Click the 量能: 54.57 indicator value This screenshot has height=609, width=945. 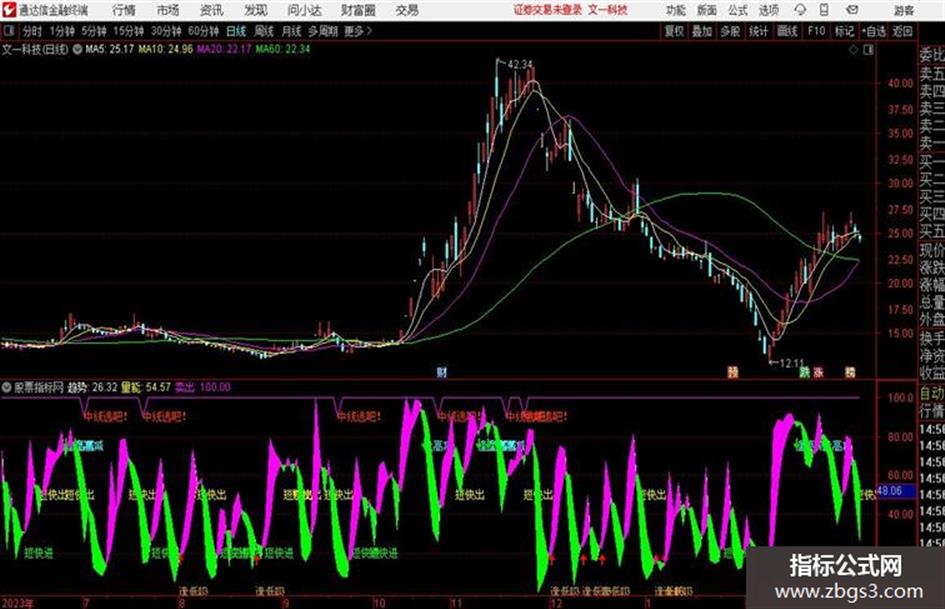click(146, 387)
